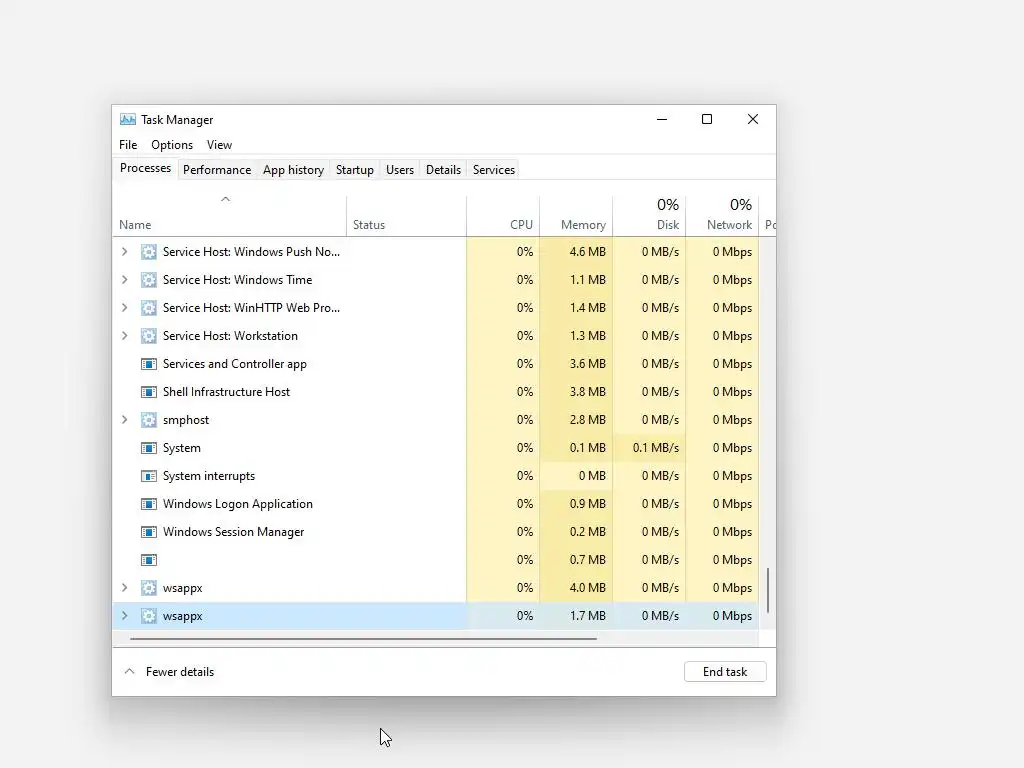Sort by the Network column header
The height and width of the screenshot is (768, 1024).
pos(722,216)
